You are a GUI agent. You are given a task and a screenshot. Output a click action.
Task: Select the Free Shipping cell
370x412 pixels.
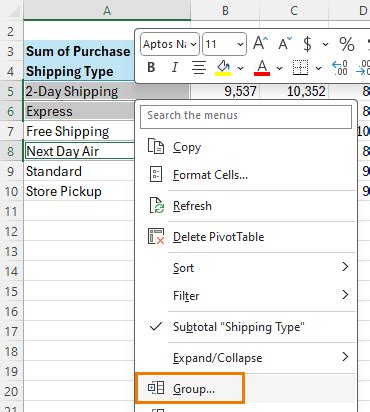[x=79, y=131]
